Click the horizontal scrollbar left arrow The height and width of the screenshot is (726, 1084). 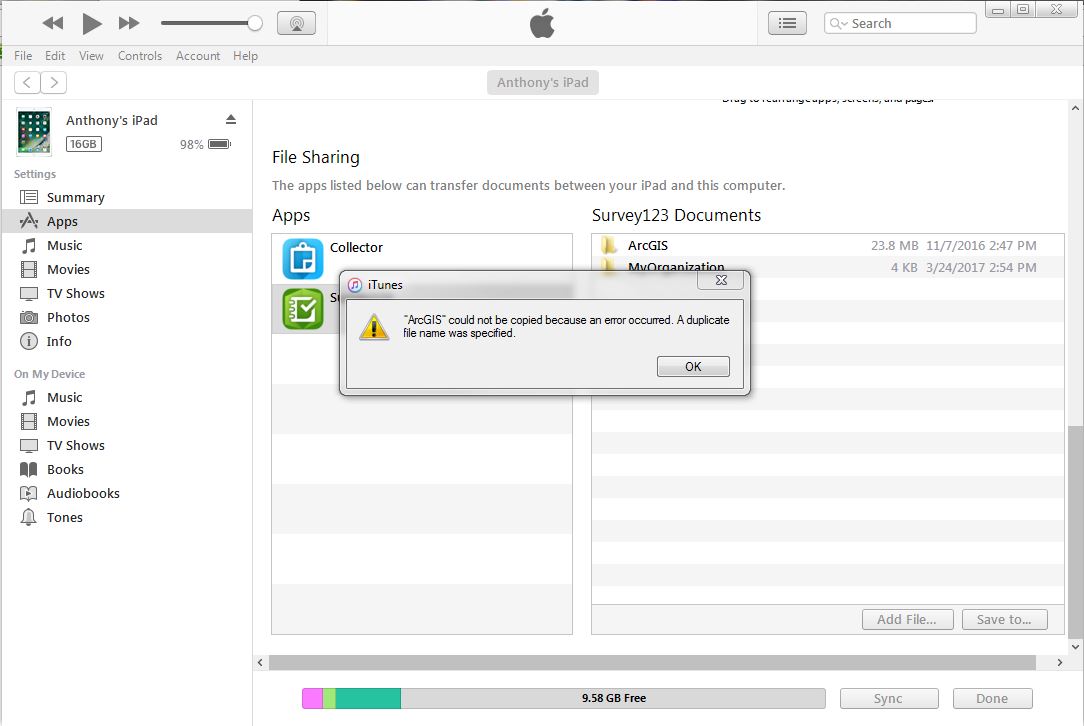(260, 662)
